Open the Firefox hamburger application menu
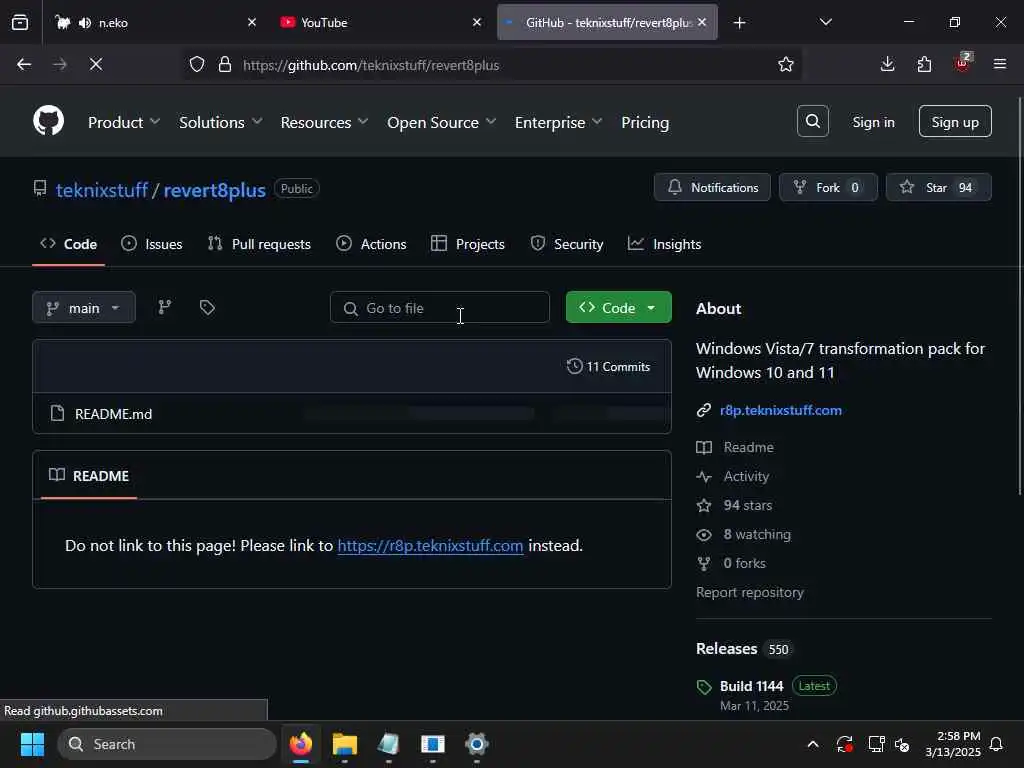The height and width of the screenshot is (768, 1024). click(x=1000, y=64)
